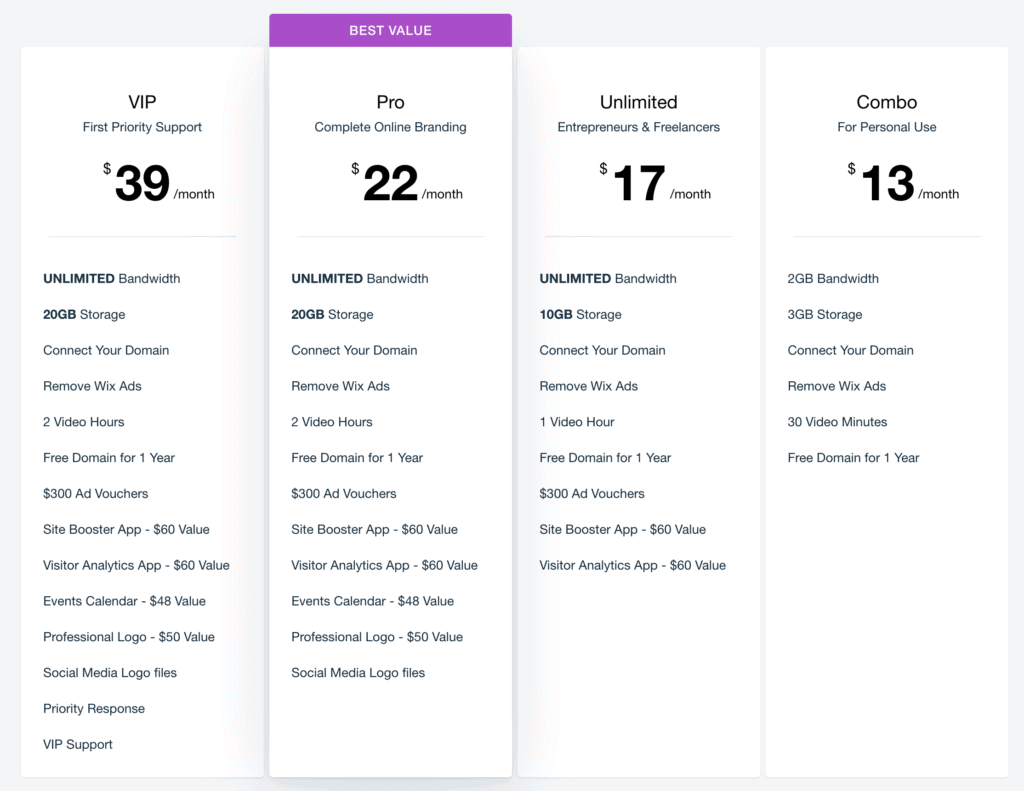The height and width of the screenshot is (791, 1024).
Task: Click the purple BEST VALUE banner
Action: (x=391, y=30)
